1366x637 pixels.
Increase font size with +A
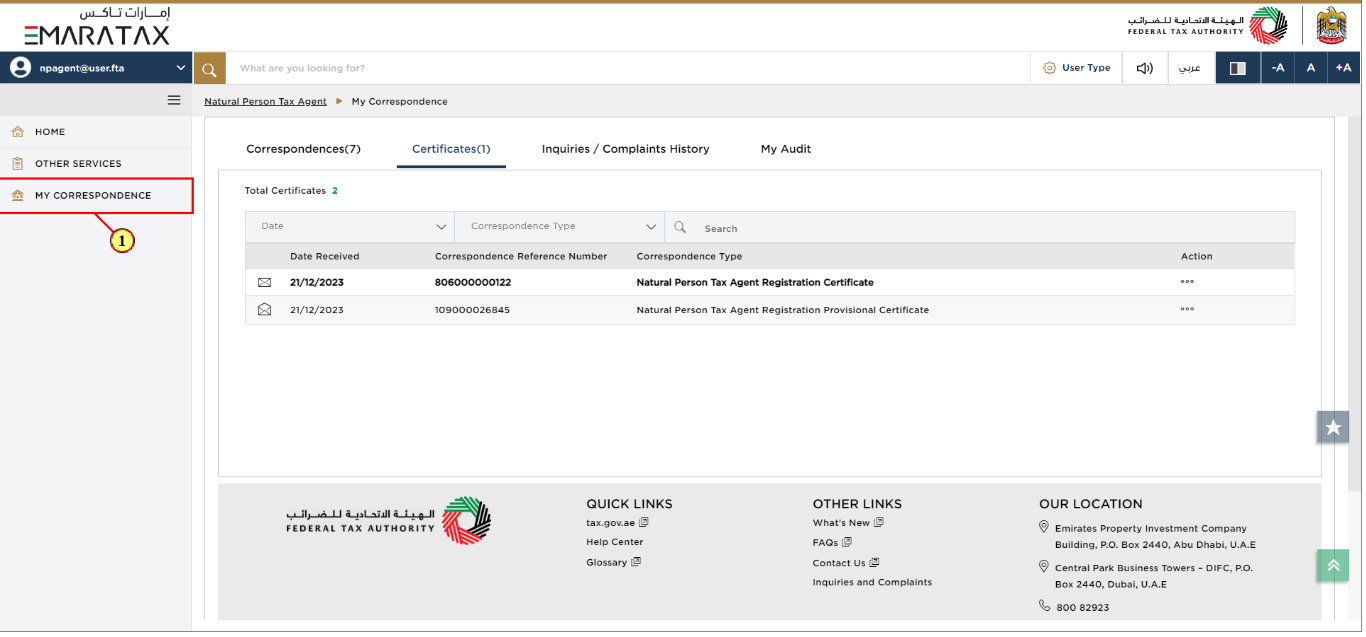point(1343,68)
